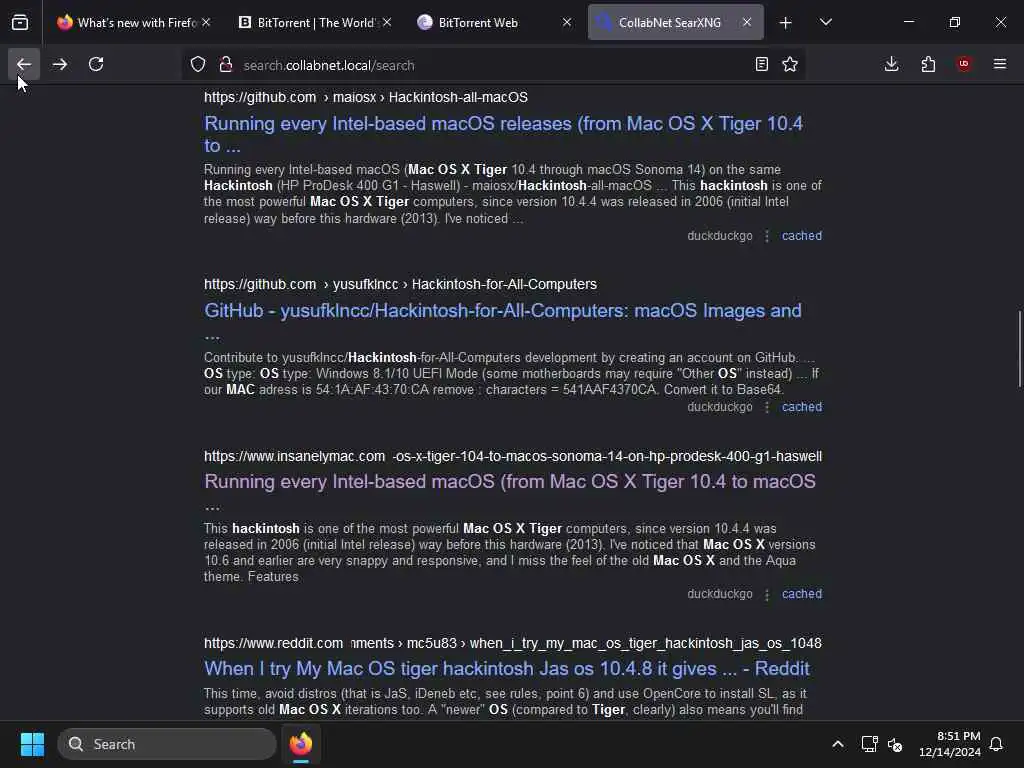Open Running every Intel-based macOS releases link

tap(504, 134)
